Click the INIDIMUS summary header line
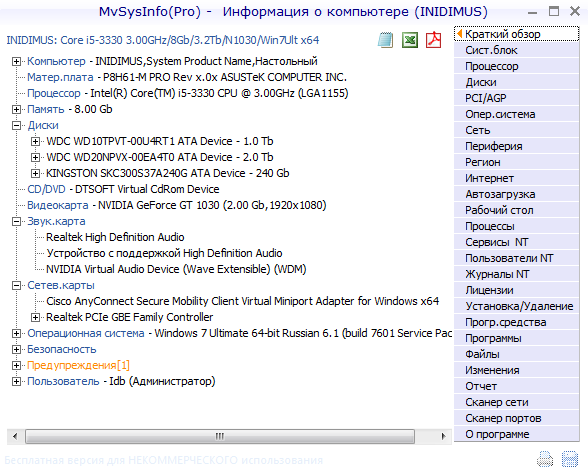Image resolution: width=588 pixels, height=472 pixels. click(x=163, y=40)
